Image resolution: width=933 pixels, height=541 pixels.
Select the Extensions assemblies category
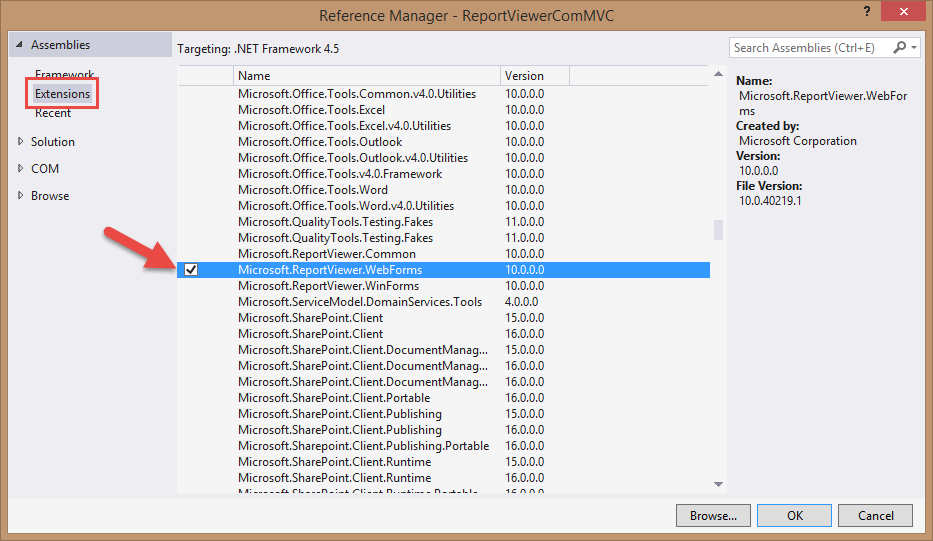coord(62,94)
